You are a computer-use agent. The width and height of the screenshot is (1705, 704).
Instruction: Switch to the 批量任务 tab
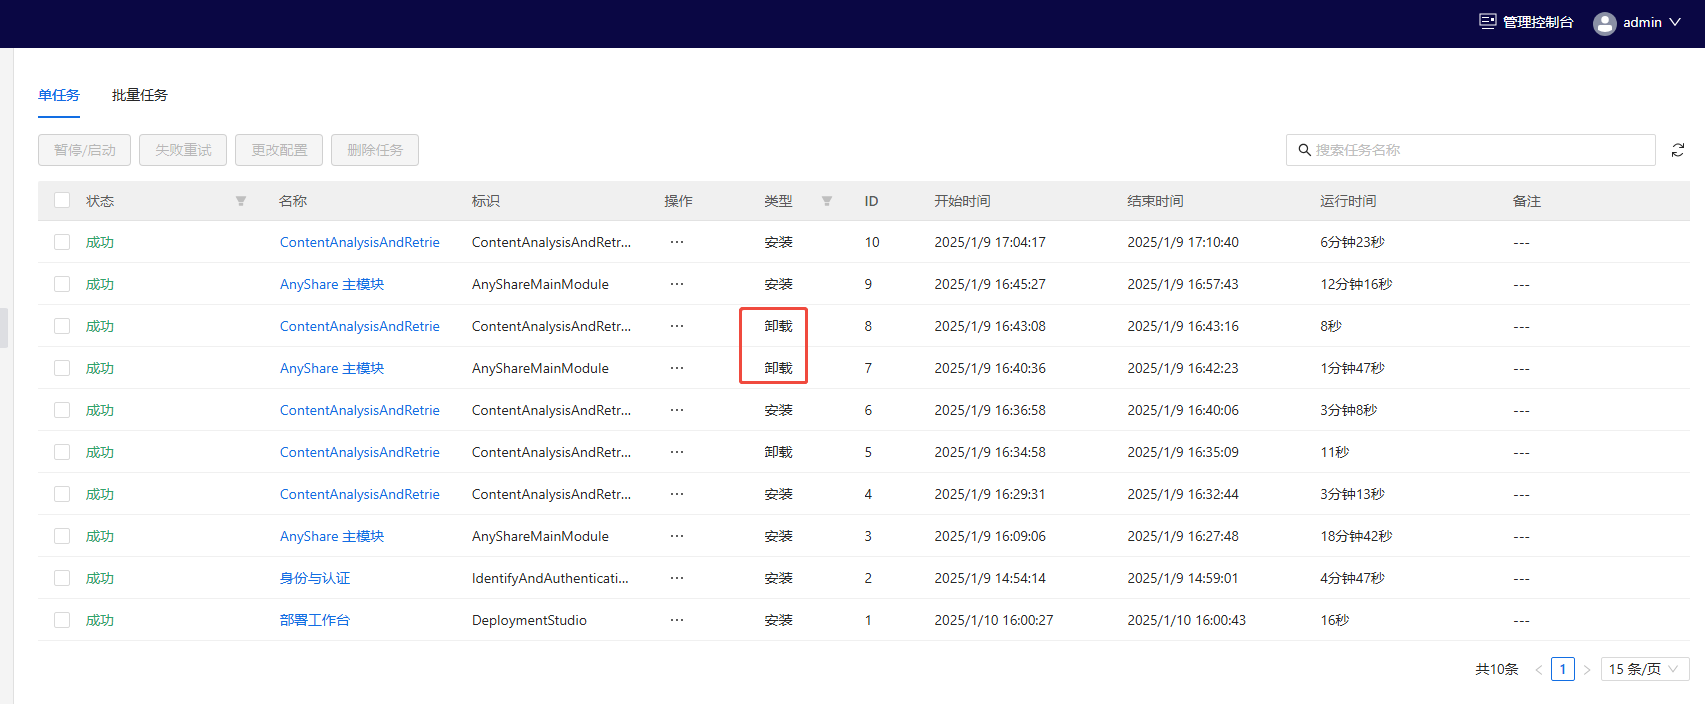tap(140, 95)
